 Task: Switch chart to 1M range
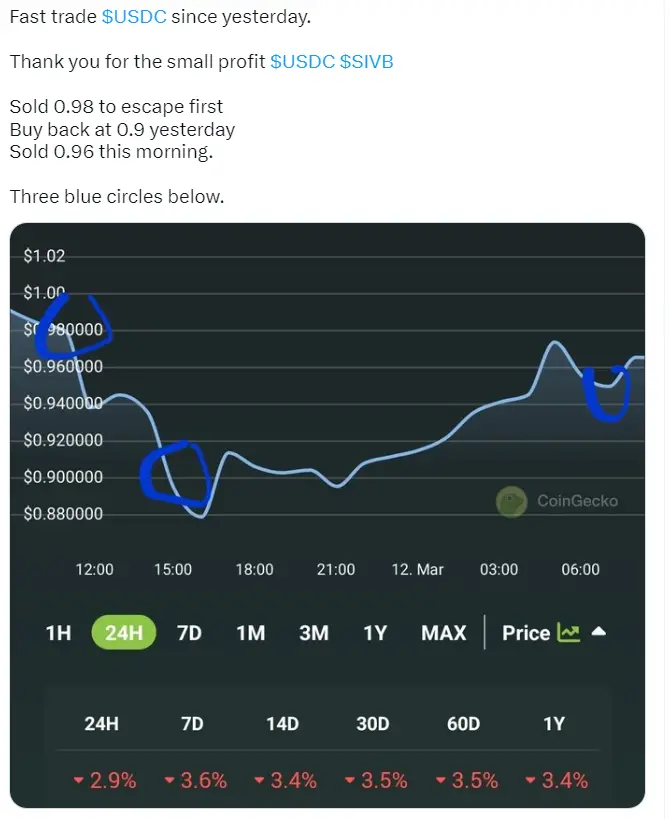pos(251,633)
